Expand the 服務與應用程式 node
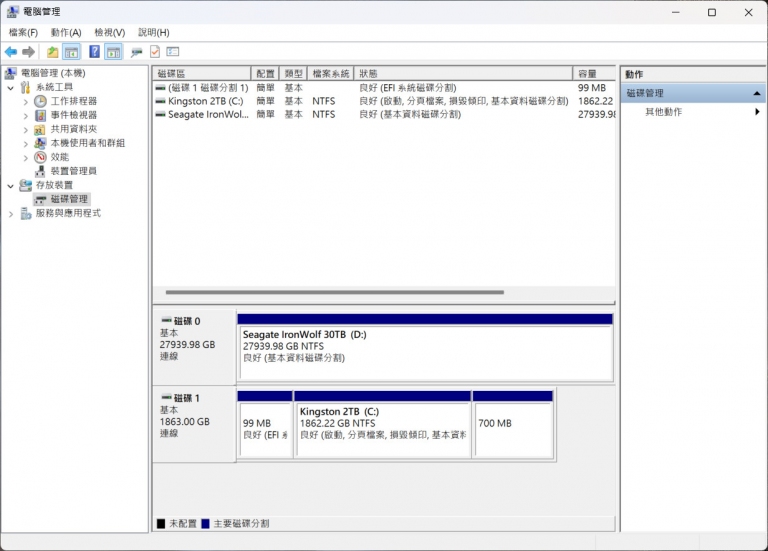Screen dimensions: 768x551 click(11, 214)
